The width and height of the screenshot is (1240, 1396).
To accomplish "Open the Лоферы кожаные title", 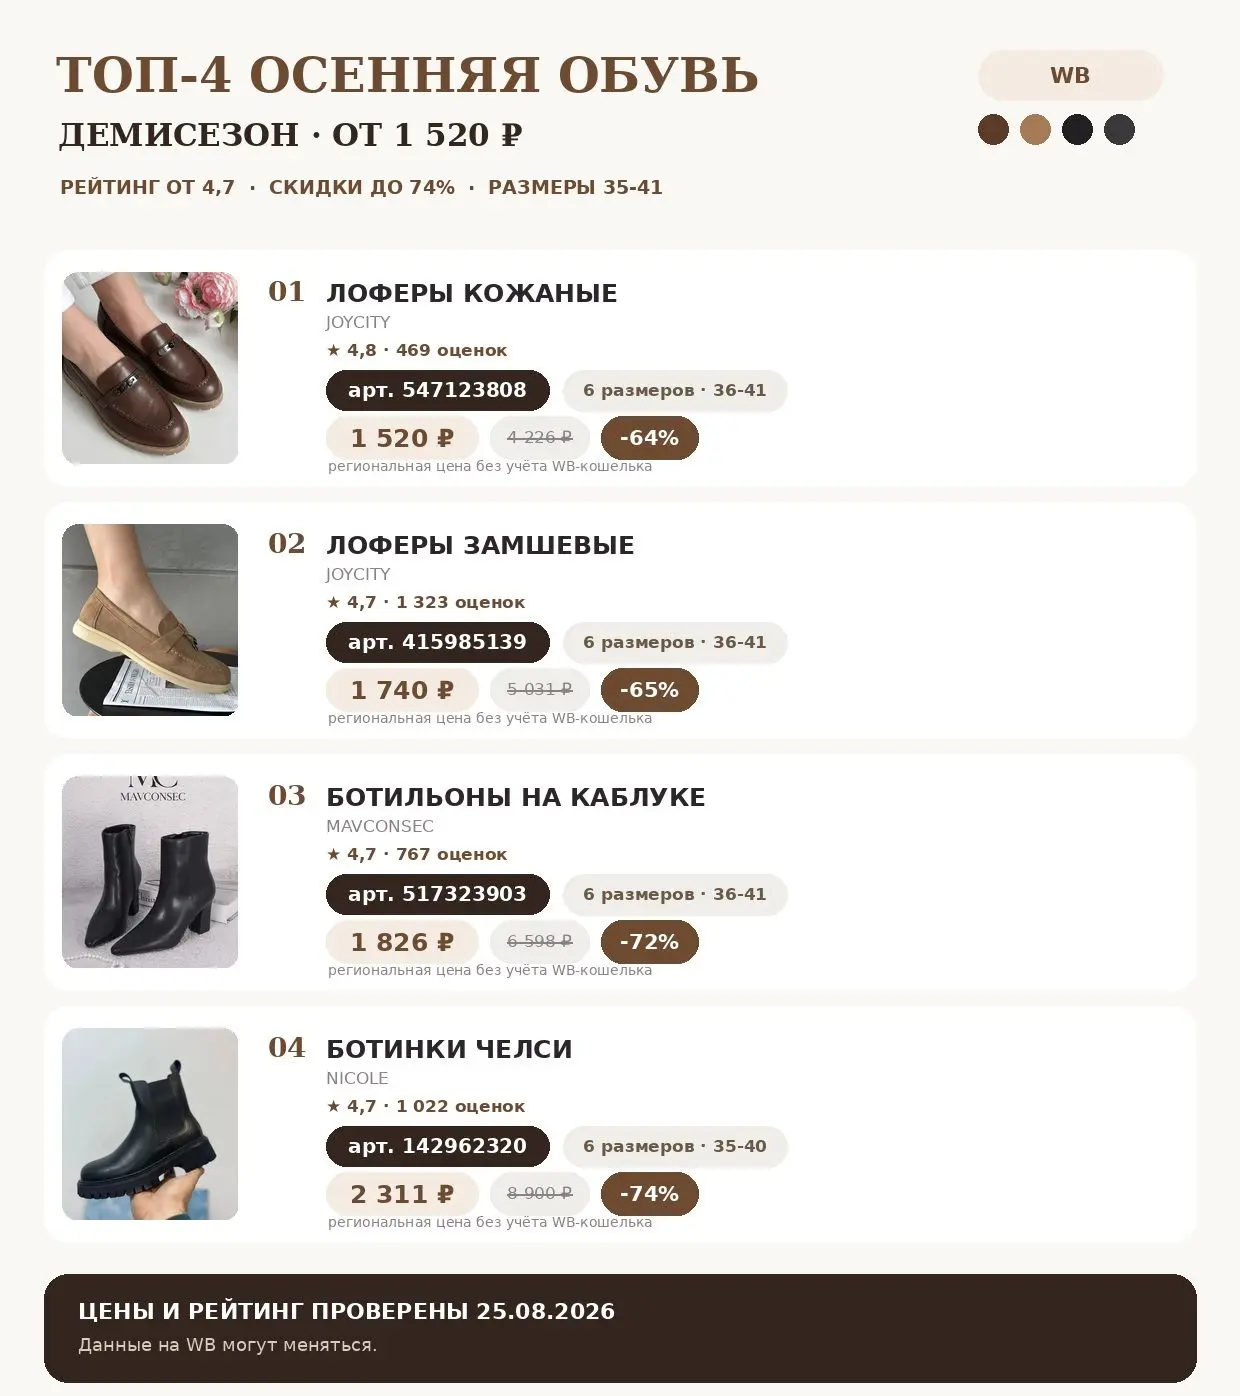I will [x=472, y=293].
